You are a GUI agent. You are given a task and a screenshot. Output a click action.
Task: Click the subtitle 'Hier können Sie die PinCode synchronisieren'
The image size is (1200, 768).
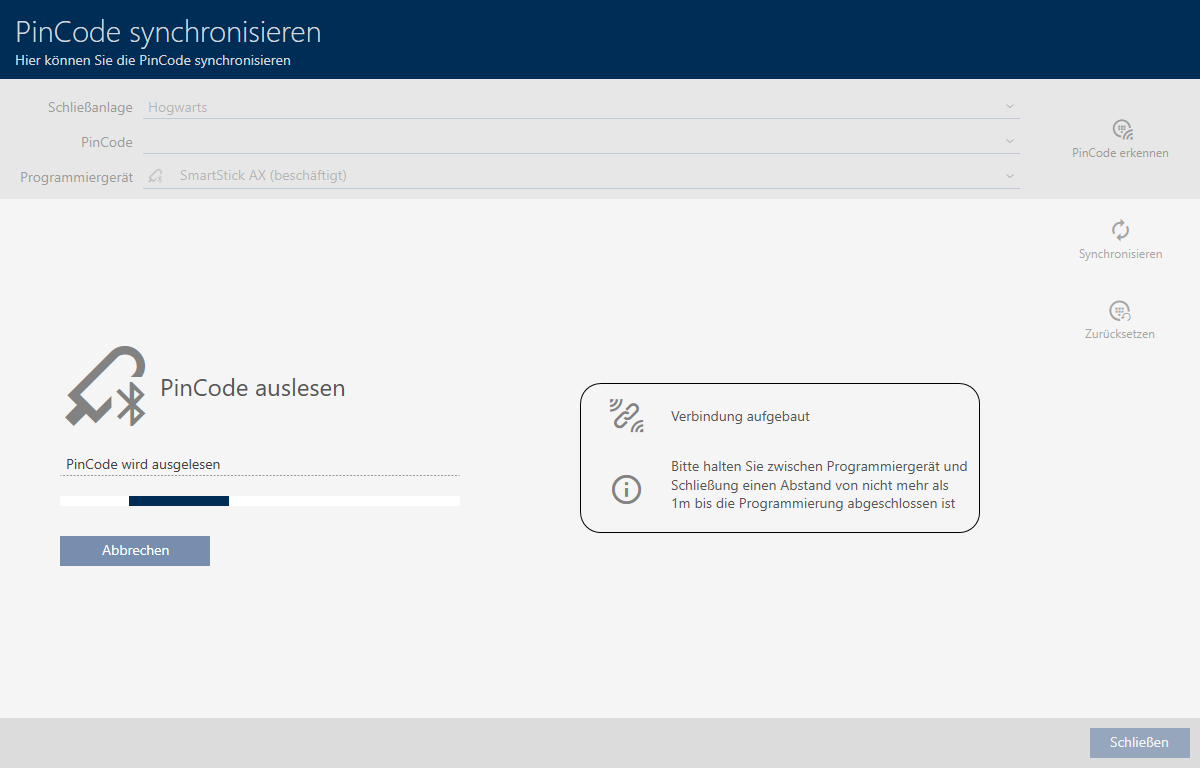153,61
